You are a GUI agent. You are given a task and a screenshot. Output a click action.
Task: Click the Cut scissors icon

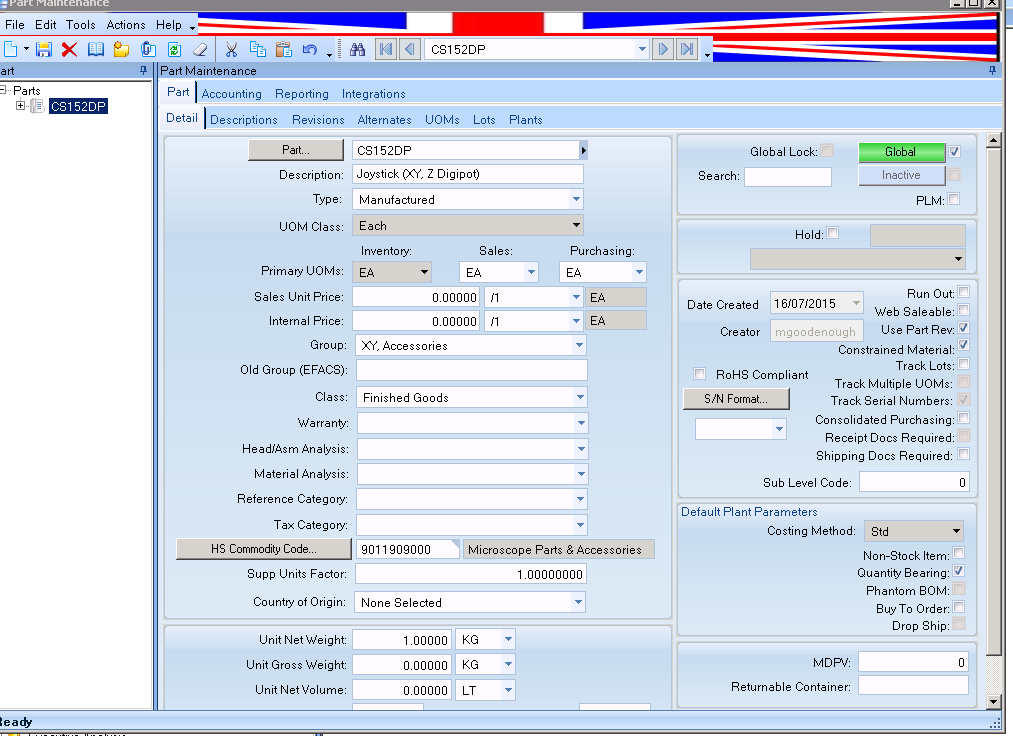click(231, 49)
